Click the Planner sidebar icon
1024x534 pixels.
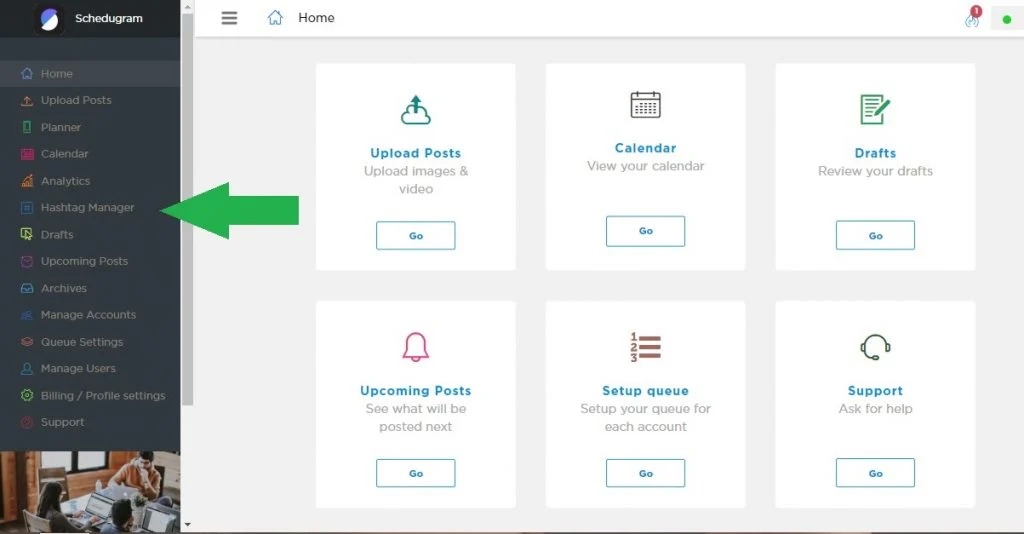click(27, 127)
